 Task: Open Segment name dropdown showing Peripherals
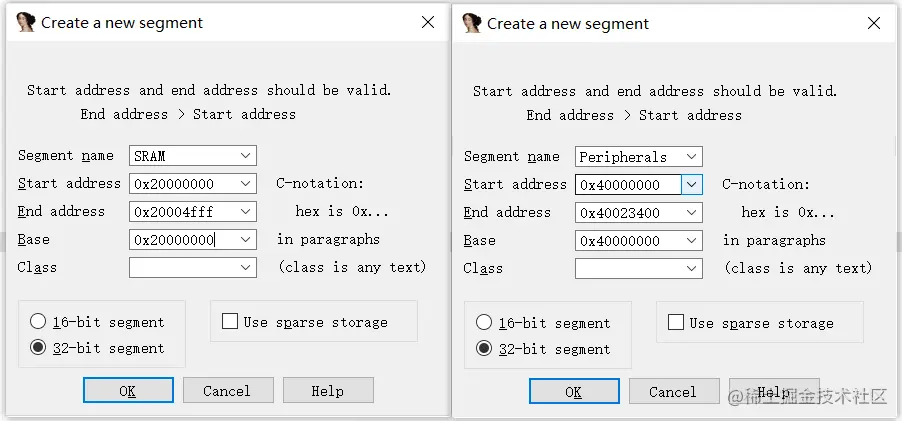[691, 156]
